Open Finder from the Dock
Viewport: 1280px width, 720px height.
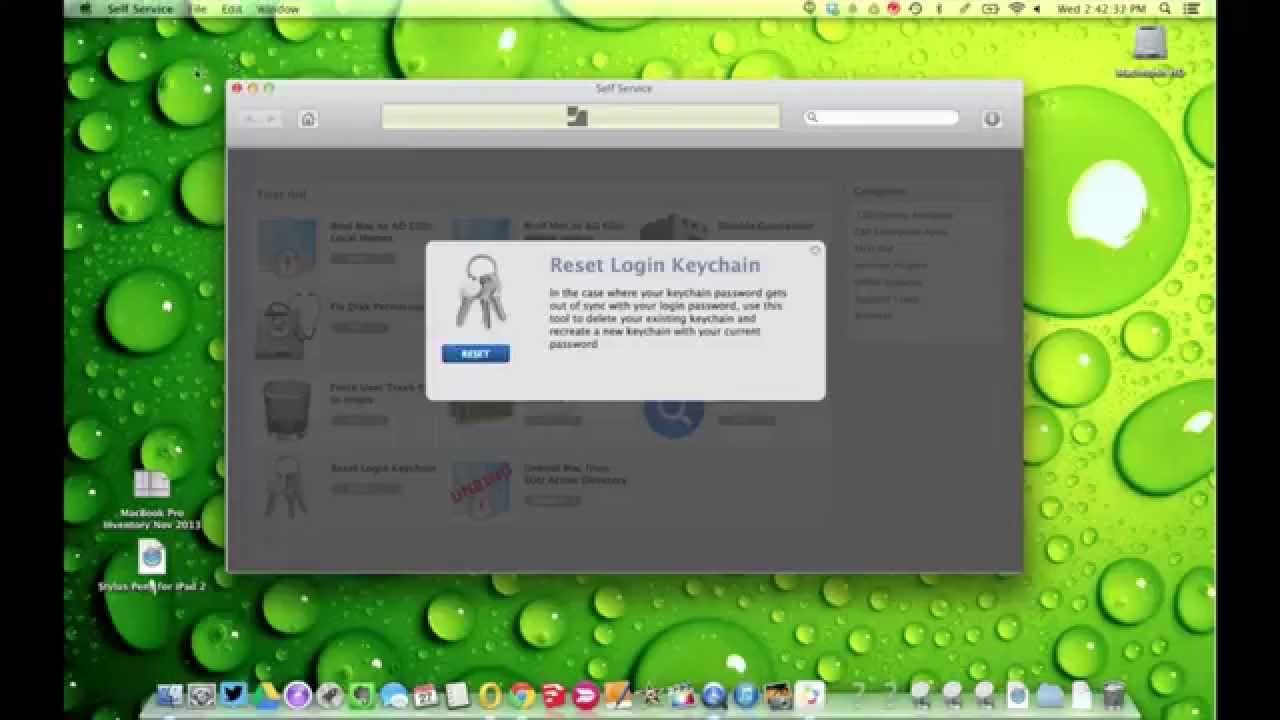coord(171,696)
